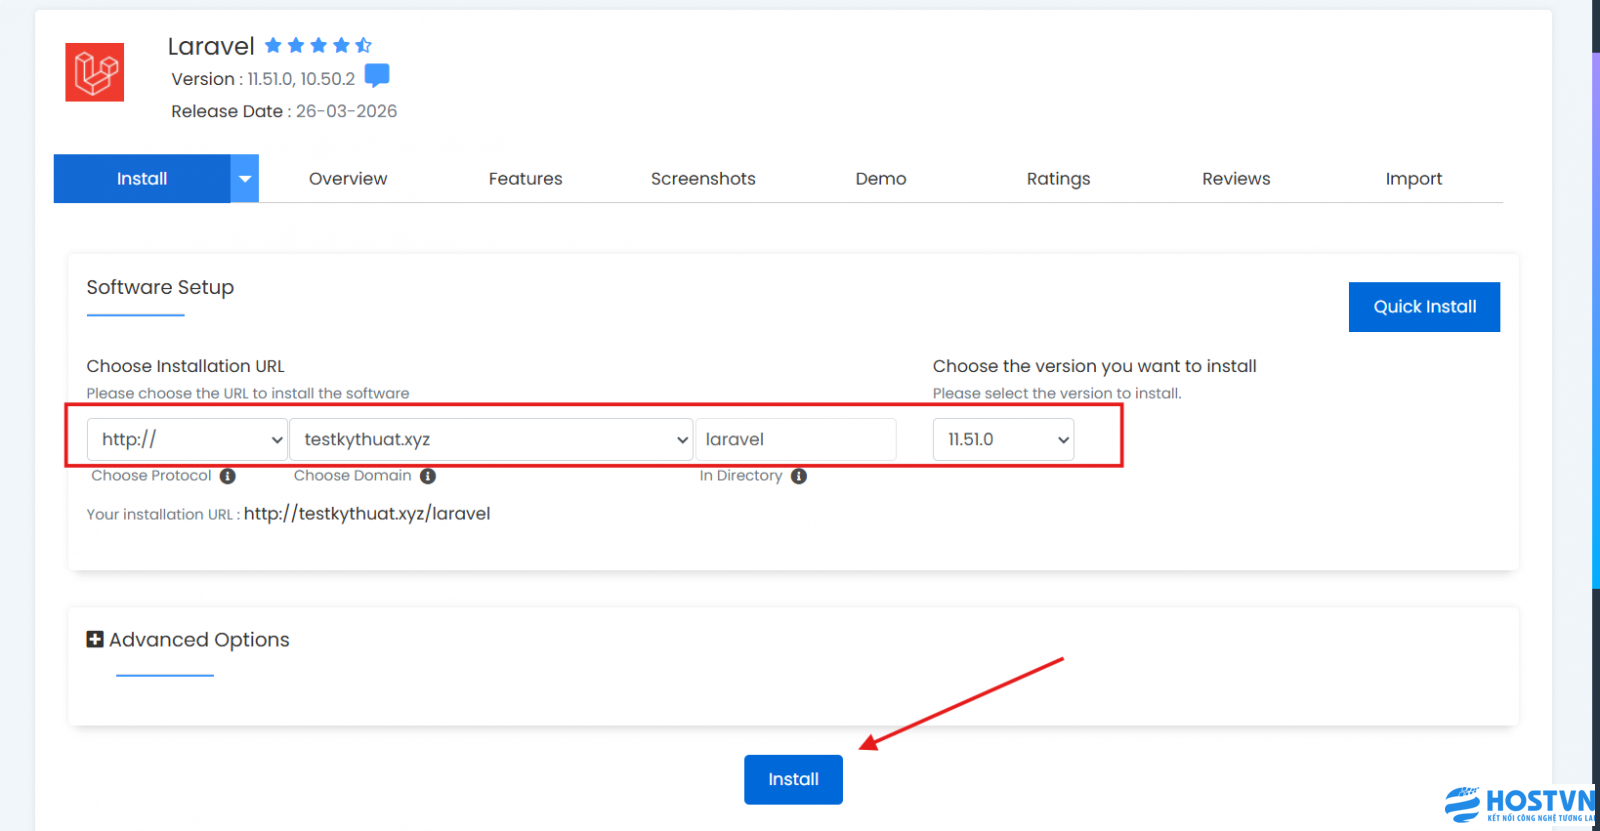The height and width of the screenshot is (831, 1600).
Task: Click the Laravel logo icon
Action: click(x=95, y=72)
